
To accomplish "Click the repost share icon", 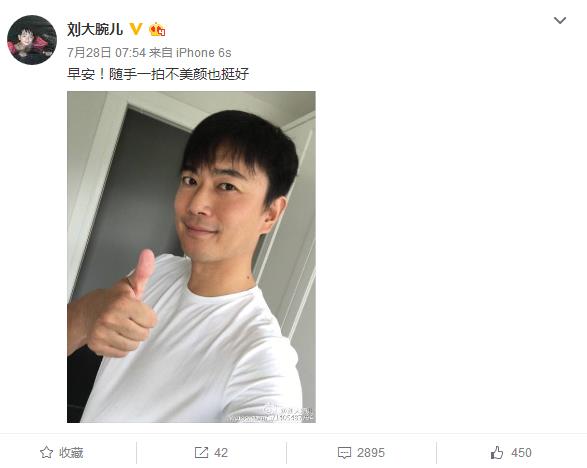I will tap(201, 453).
